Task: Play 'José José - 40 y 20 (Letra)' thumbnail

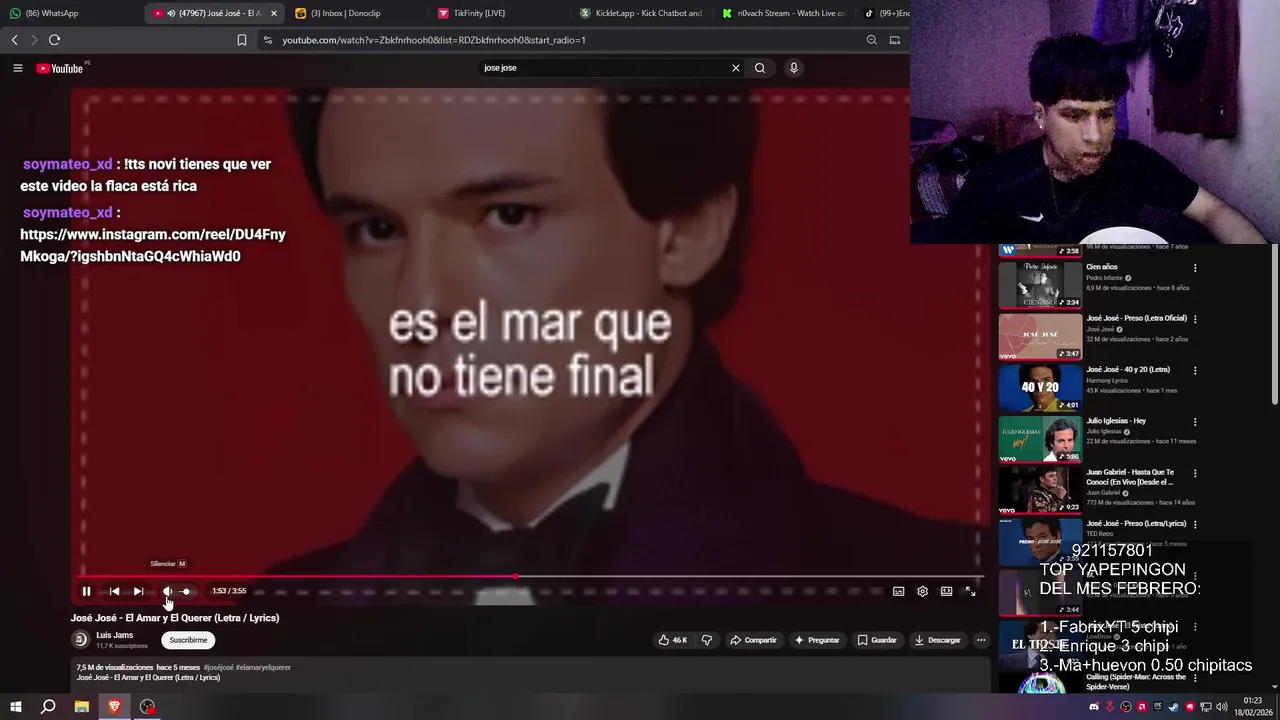Action: tap(1040, 388)
